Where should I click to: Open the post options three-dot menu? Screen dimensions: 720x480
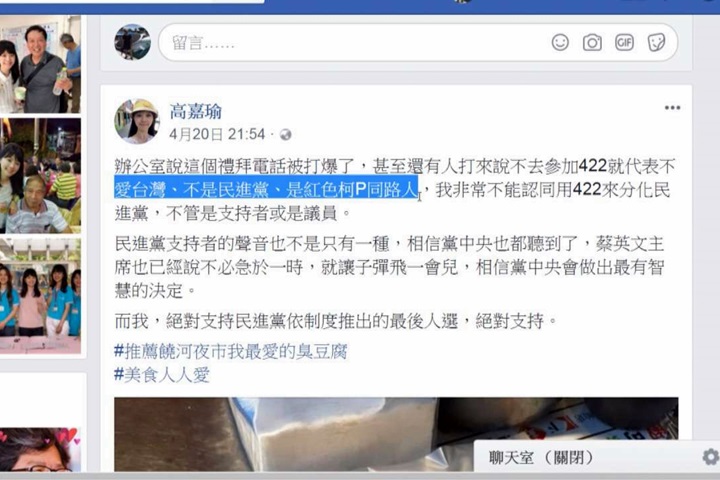tap(672, 108)
